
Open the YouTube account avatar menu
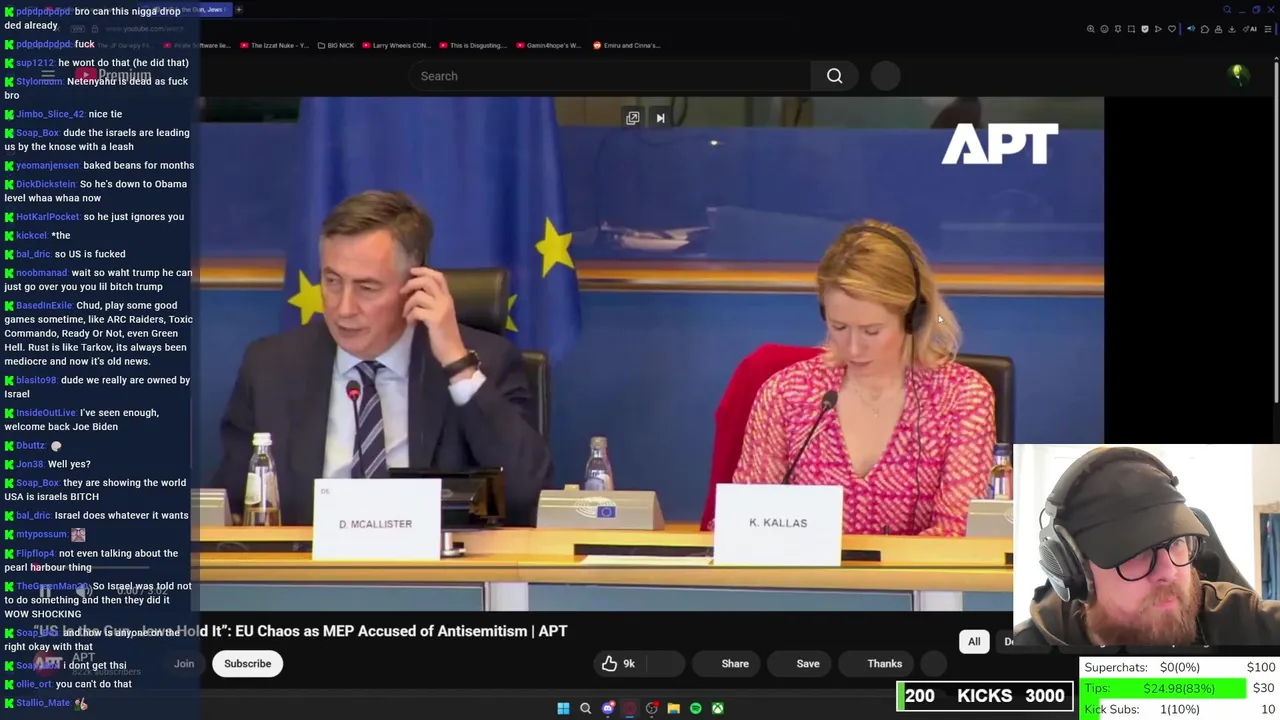pyautogui.click(x=1237, y=74)
